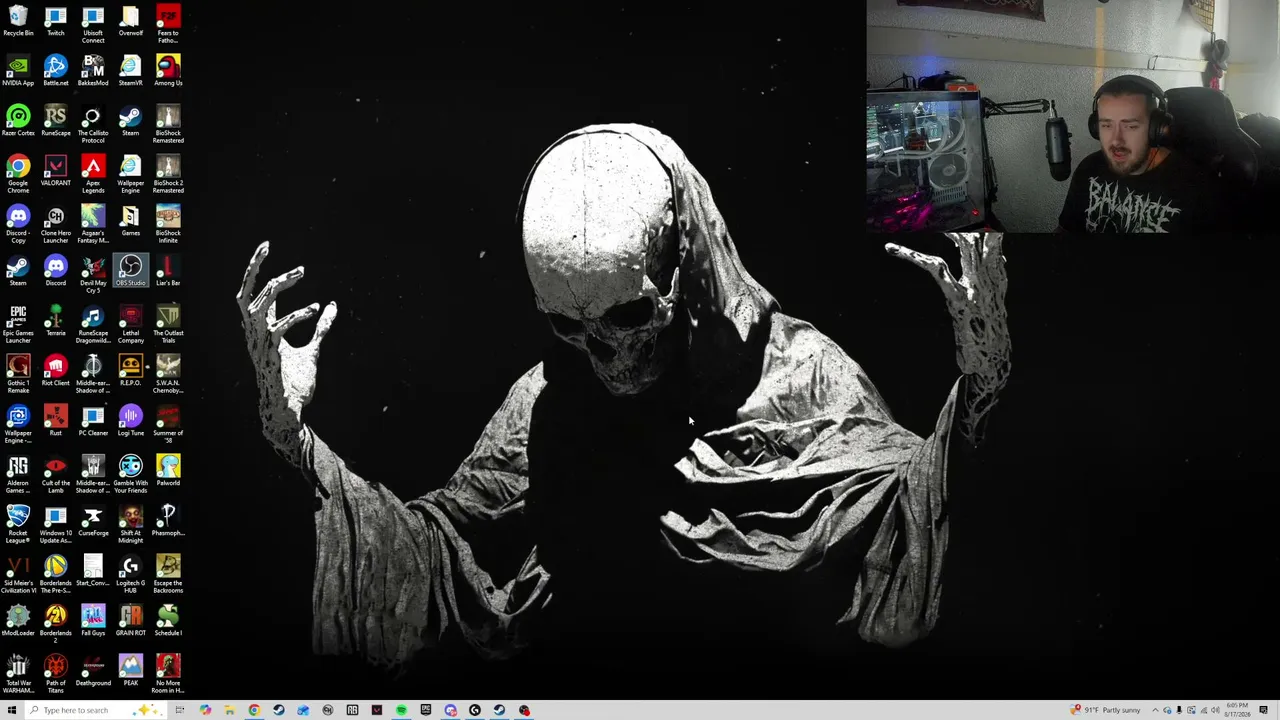Screen dimensions: 1280x720
Task: Select the Borderlands 2 desktop icon
Action: (x=55, y=625)
